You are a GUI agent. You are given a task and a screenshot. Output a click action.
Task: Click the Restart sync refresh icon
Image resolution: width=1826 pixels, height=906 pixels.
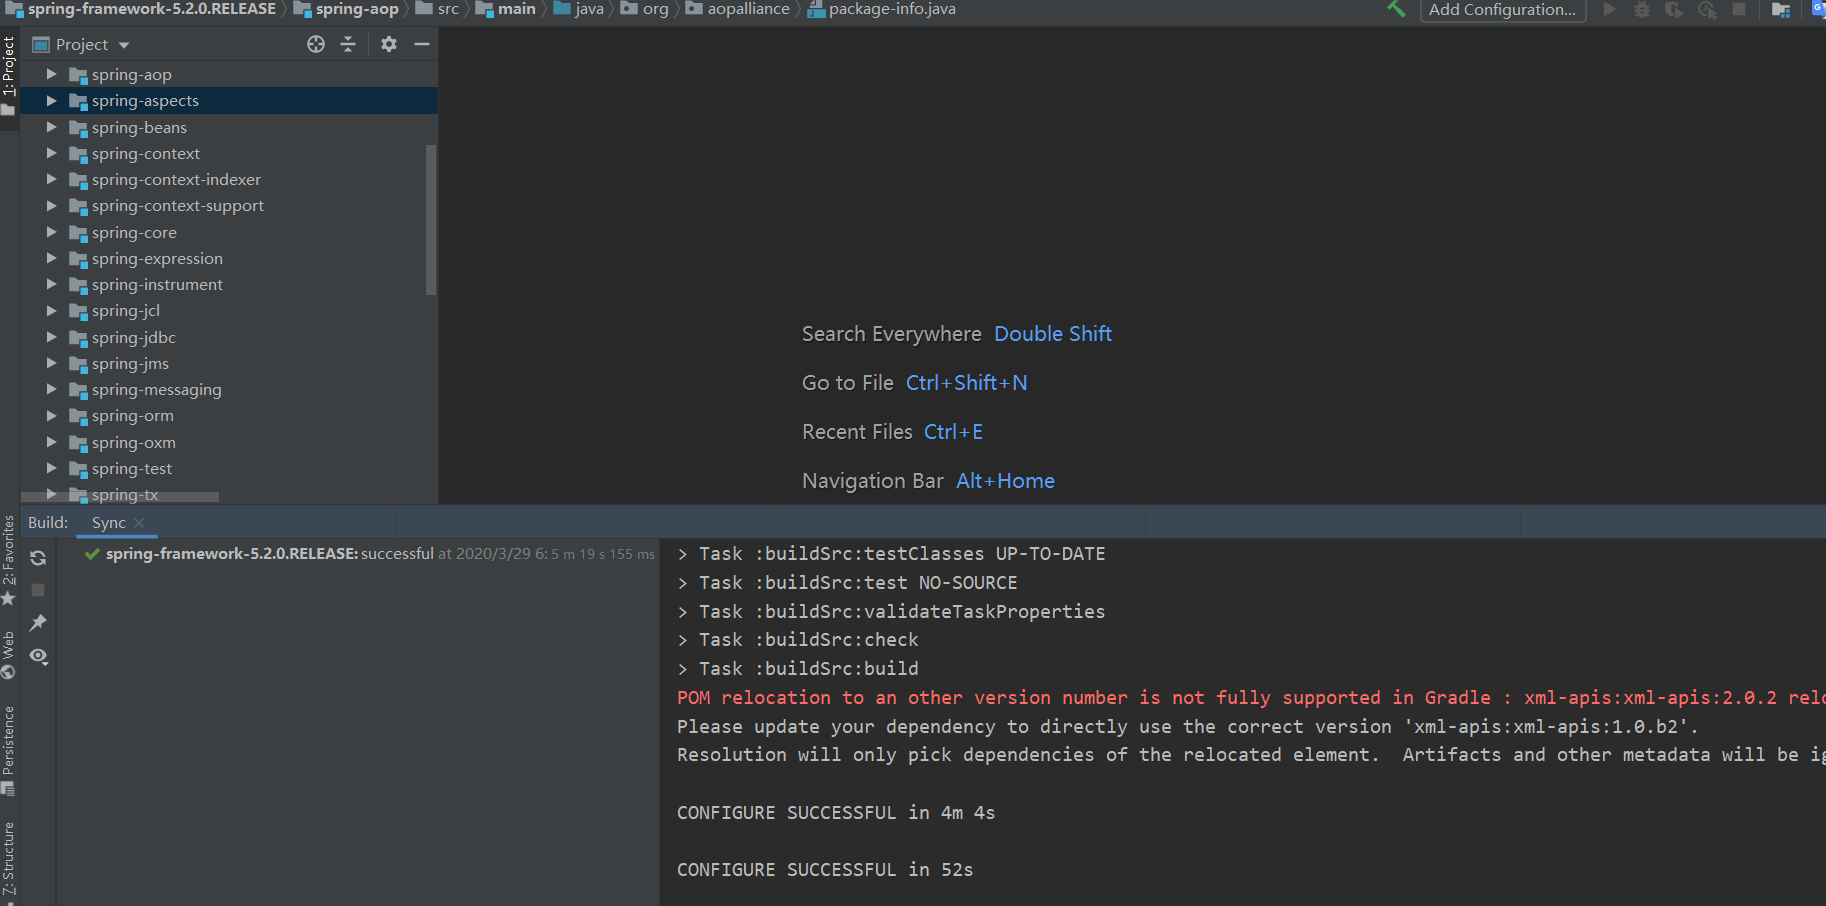coord(38,558)
